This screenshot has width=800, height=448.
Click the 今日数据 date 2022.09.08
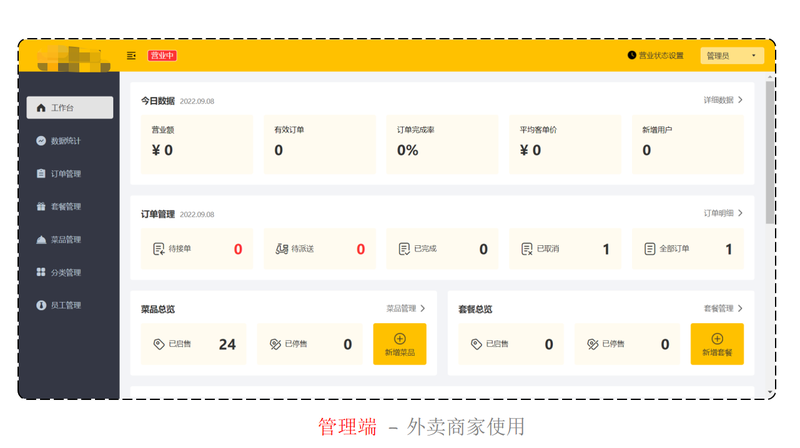click(197, 101)
